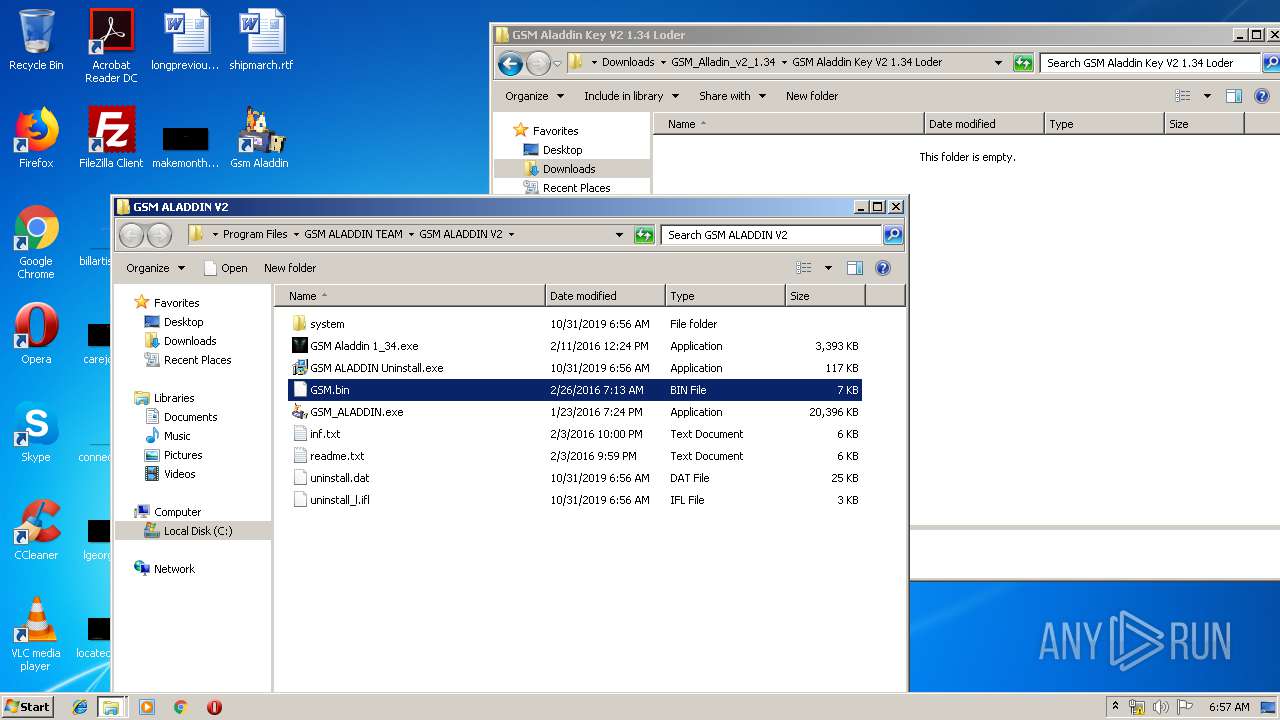Launch FileZilla Client from the desktop
Screen dimensions: 1280x720
[111, 138]
